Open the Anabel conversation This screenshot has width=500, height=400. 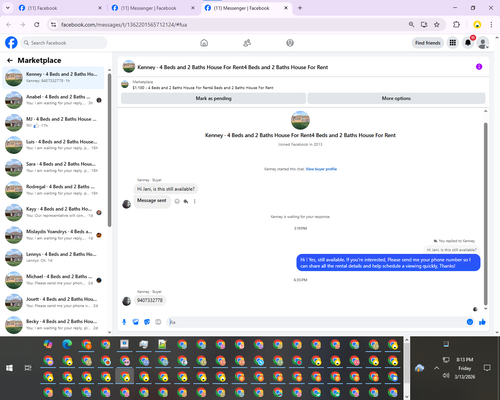click(x=53, y=100)
